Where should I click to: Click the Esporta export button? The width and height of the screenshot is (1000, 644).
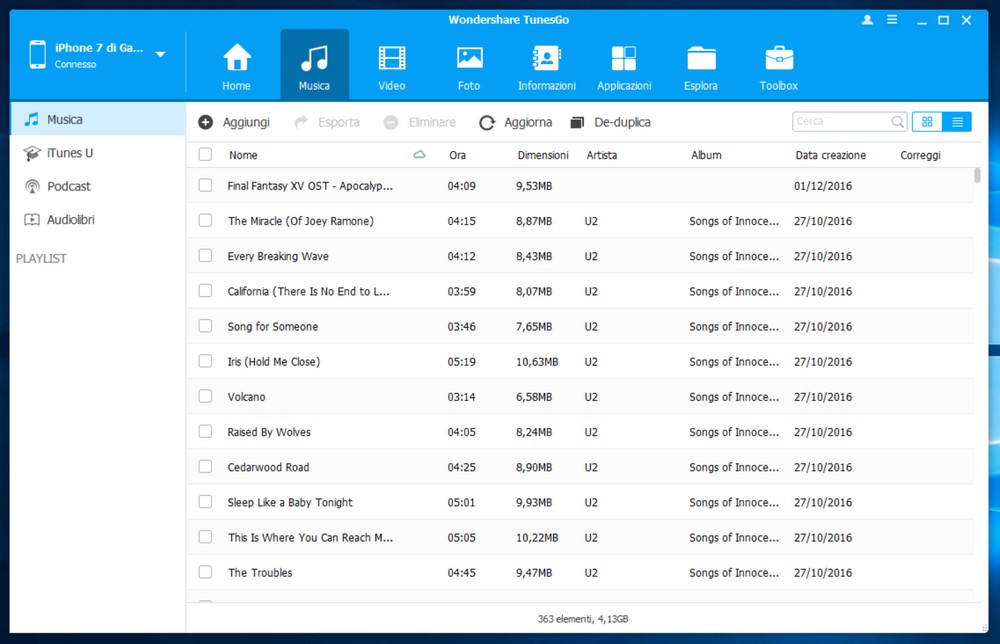(x=327, y=122)
